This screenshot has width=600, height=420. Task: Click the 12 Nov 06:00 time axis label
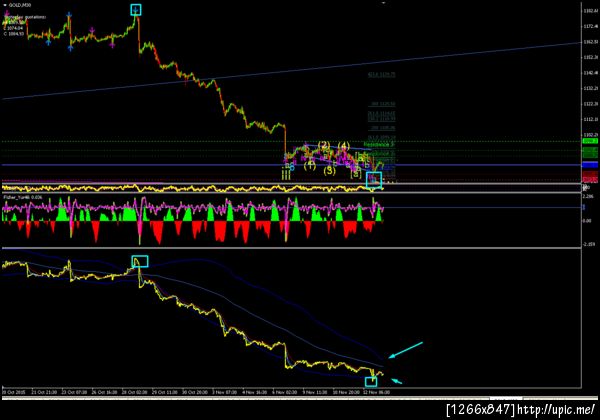click(377, 392)
